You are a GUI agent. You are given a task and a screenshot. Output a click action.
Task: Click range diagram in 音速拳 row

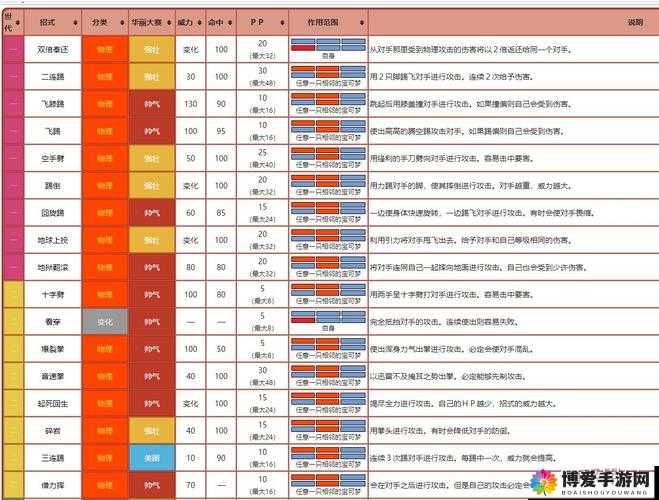328,372
